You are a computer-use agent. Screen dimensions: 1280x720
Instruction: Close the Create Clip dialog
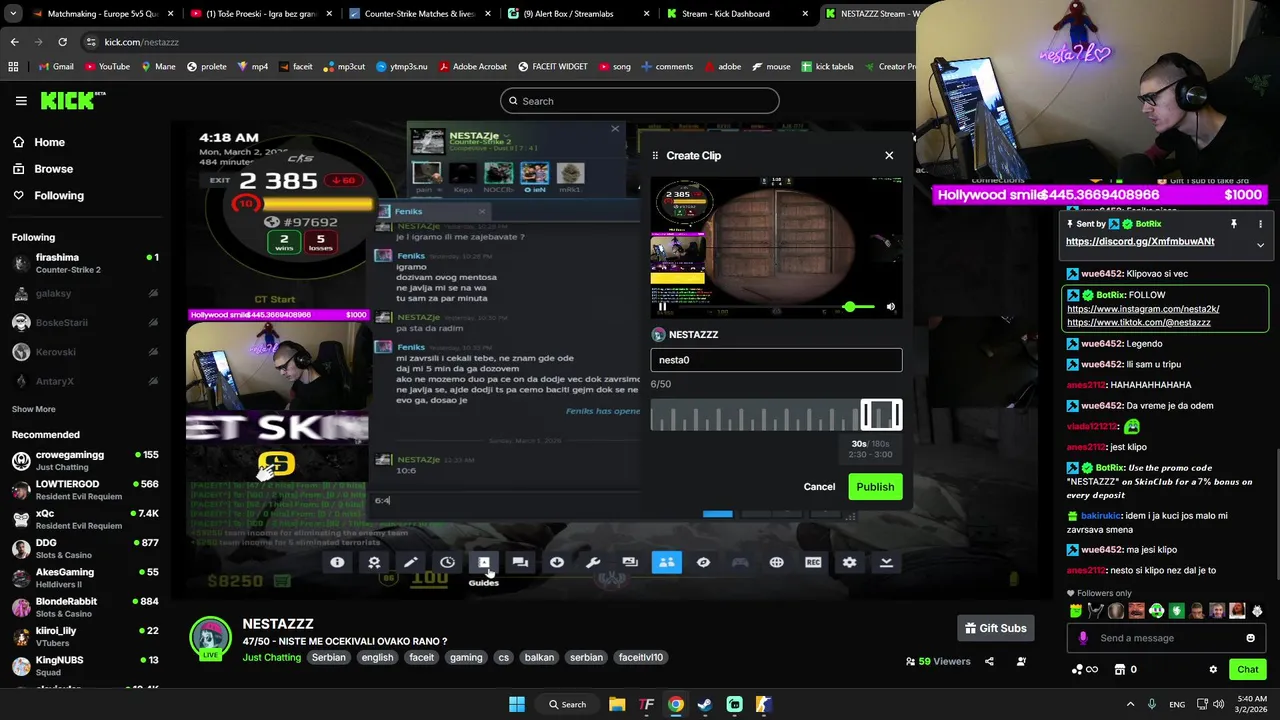pyautogui.click(x=889, y=155)
